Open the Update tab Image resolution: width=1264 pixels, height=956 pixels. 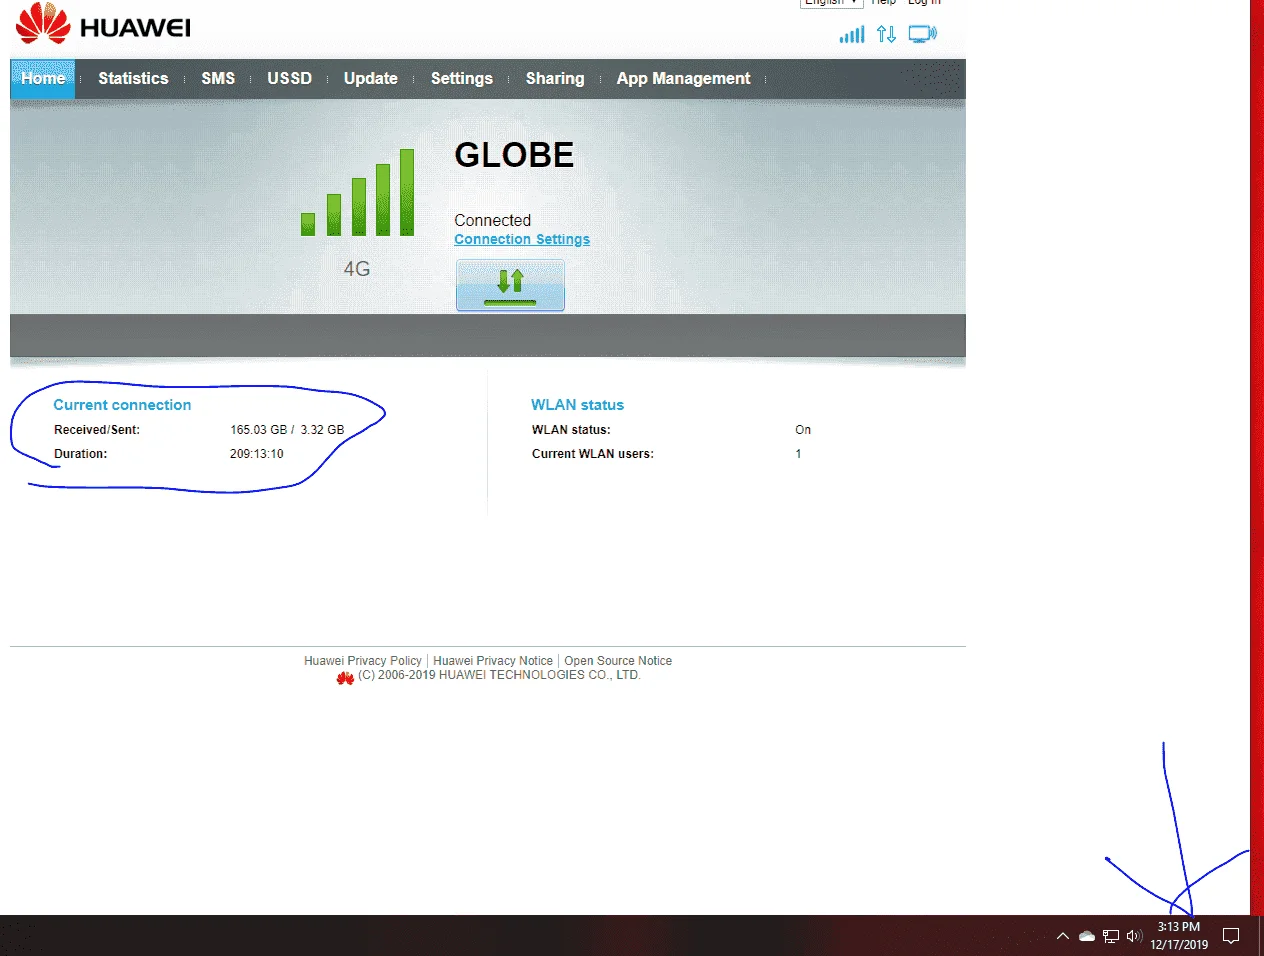click(x=371, y=78)
